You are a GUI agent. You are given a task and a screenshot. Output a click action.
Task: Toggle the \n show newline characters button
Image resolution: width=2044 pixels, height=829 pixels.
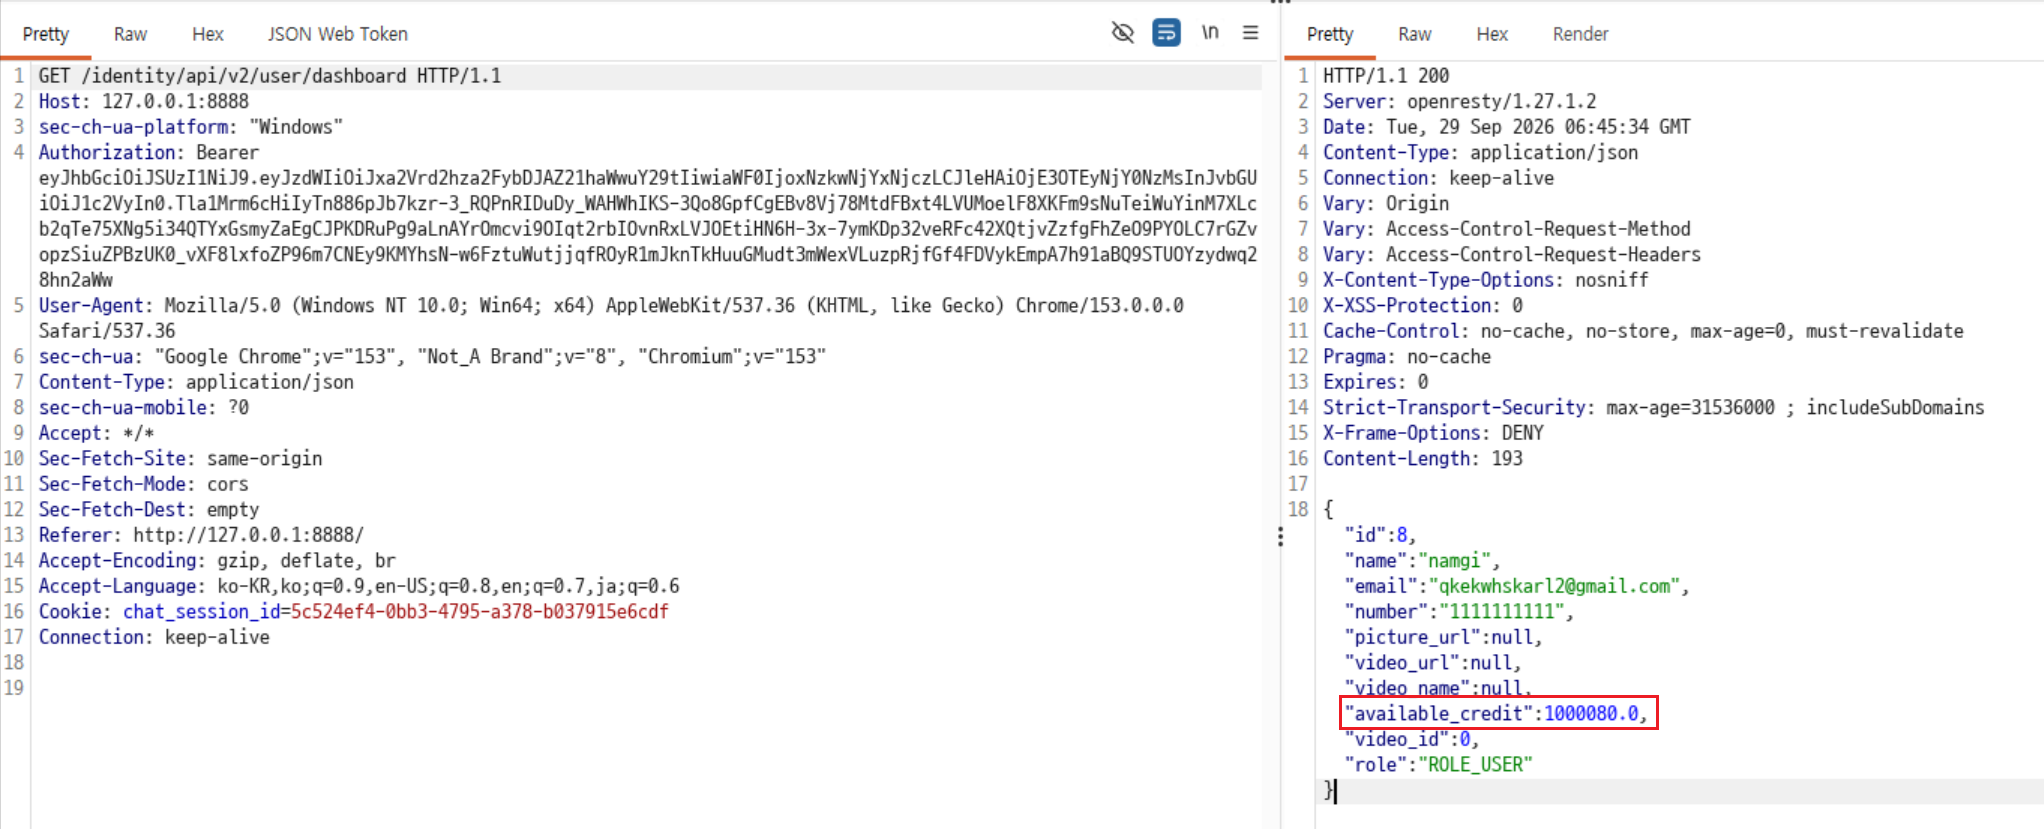pos(1210,33)
